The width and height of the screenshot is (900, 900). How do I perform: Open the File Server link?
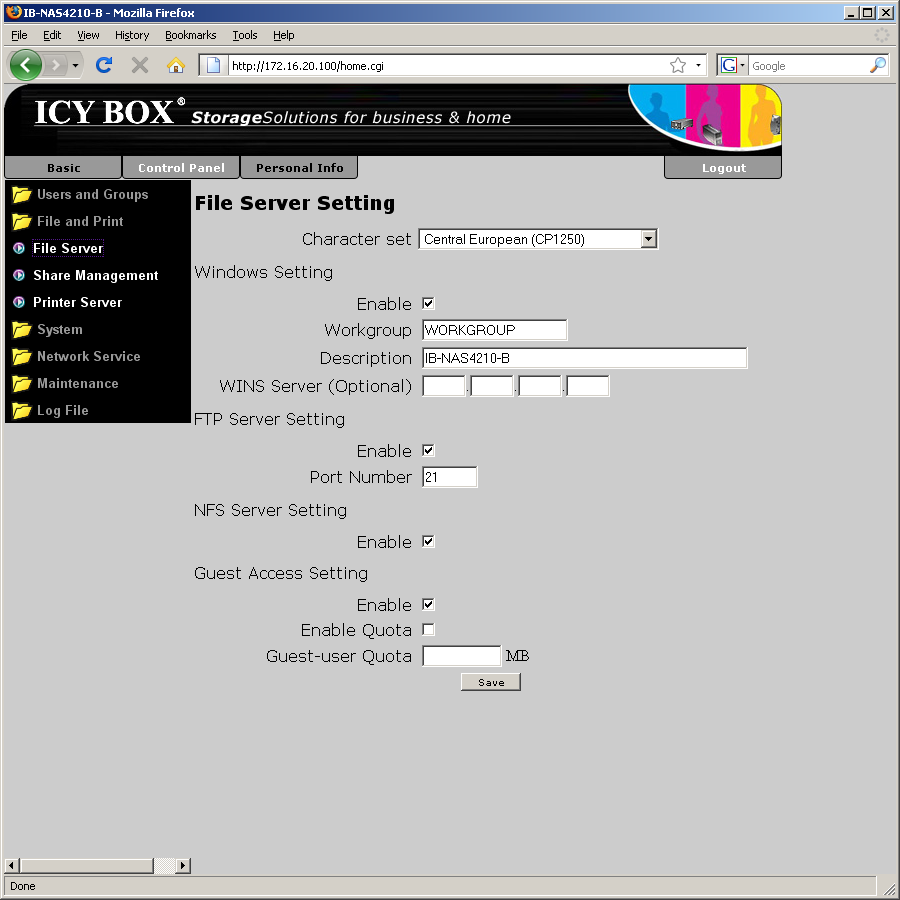[68, 249]
